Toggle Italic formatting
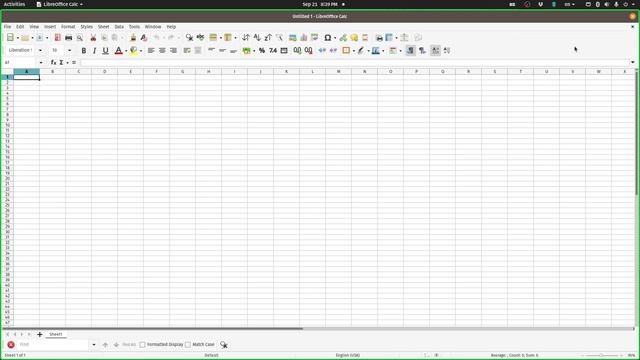The image size is (640, 360). tap(94, 51)
